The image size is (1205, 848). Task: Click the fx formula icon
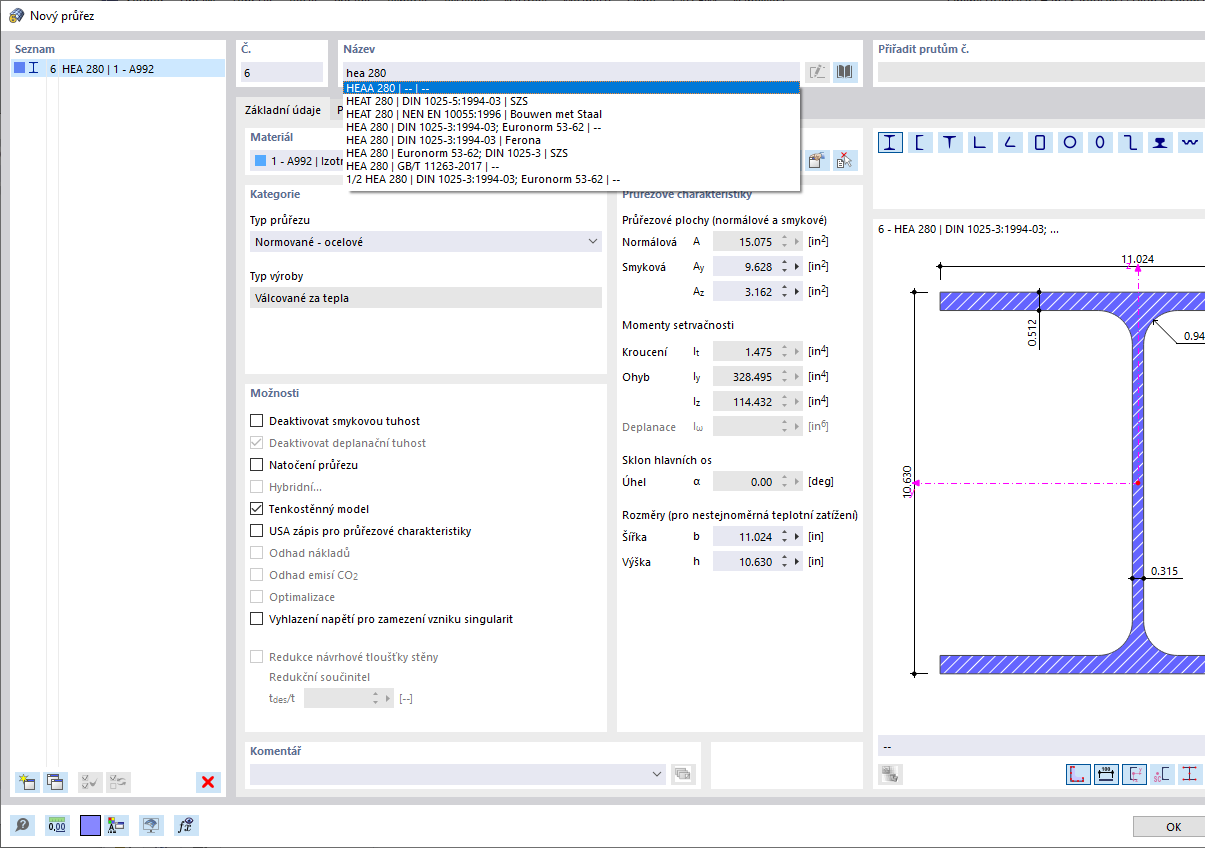(x=184, y=825)
